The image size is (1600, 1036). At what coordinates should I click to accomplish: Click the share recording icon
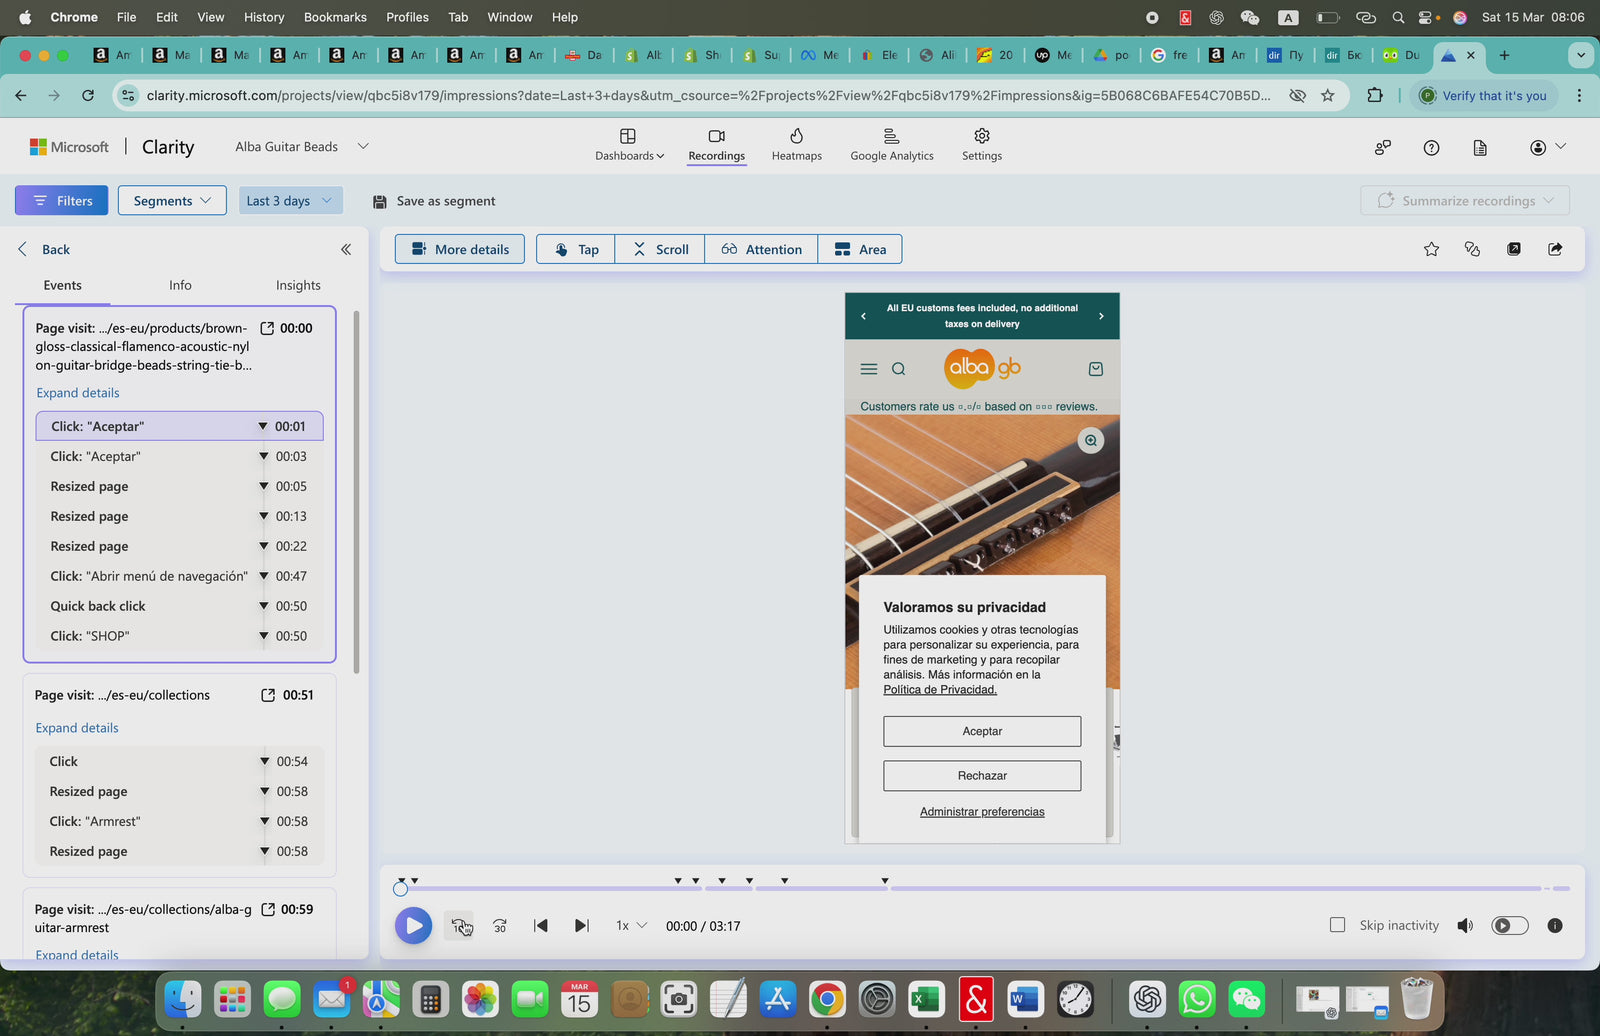(1554, 249)
